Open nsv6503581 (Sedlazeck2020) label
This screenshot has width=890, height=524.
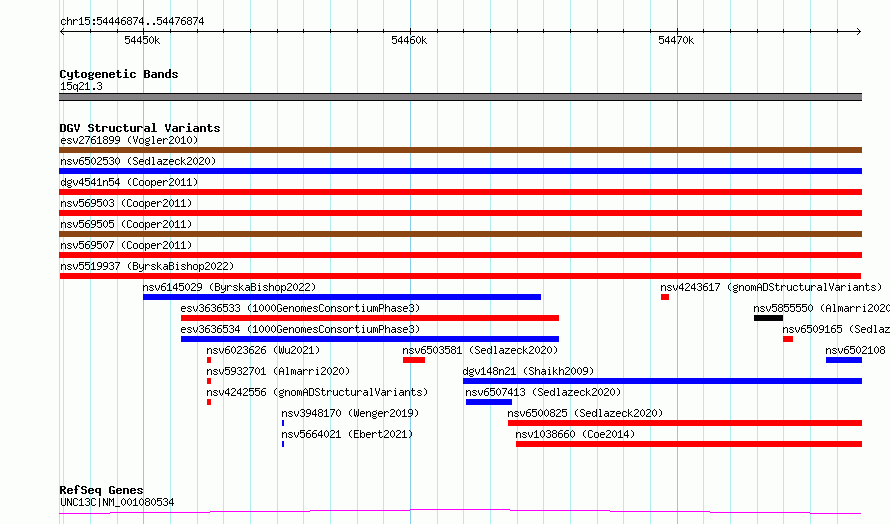click(480, 350)
